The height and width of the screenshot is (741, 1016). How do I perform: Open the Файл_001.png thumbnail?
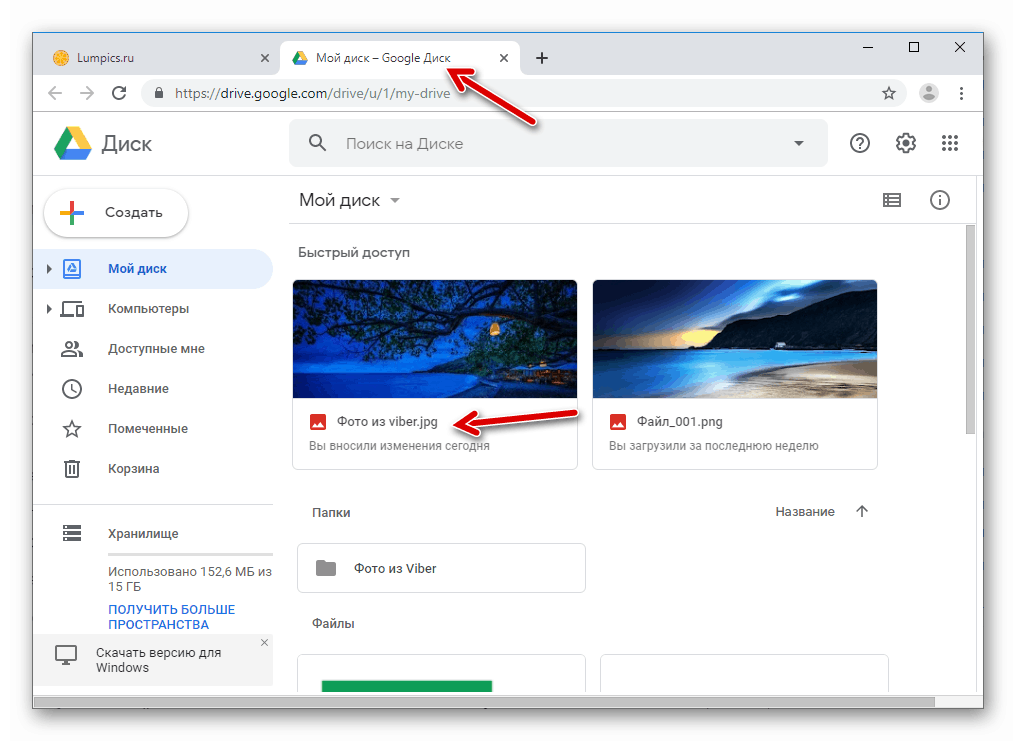[x=735, y=339]
